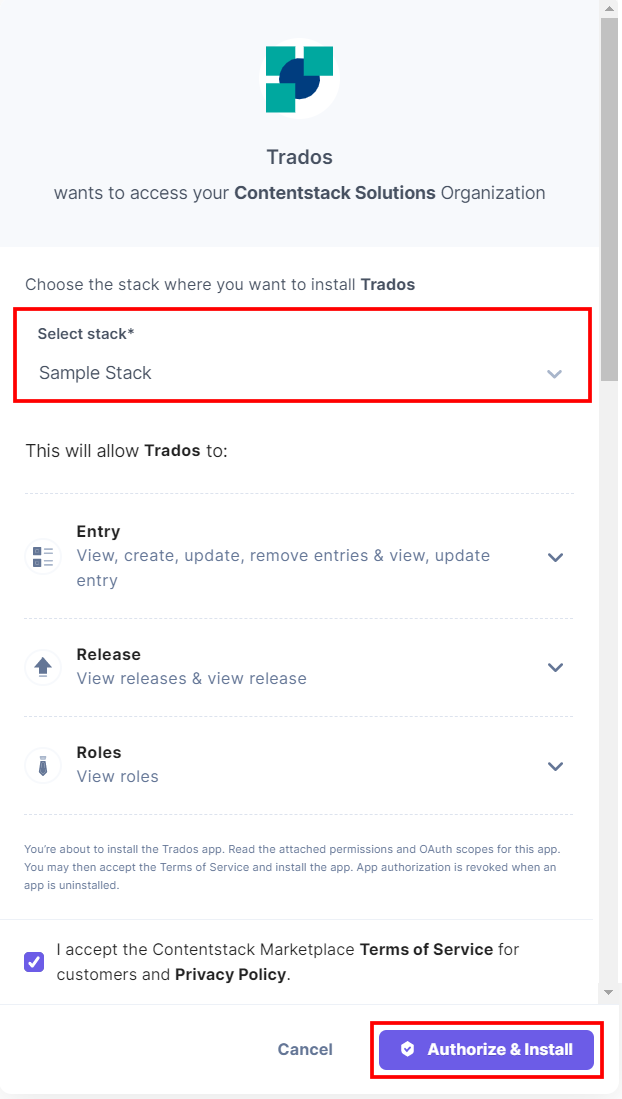Click the shield icon on Authorize & Install
This screenshot has height=1099, width=622.
[x=408, y=1049]
